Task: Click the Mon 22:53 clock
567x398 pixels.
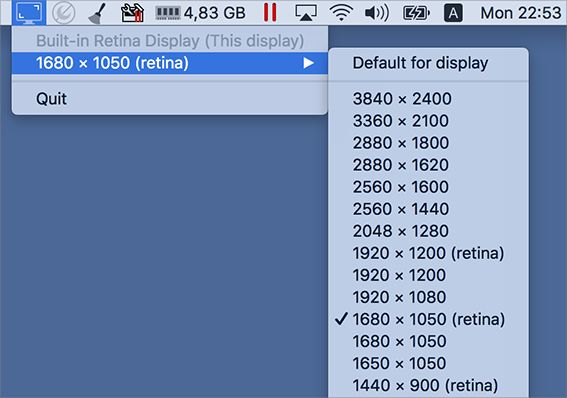Action: coord(520,13)
